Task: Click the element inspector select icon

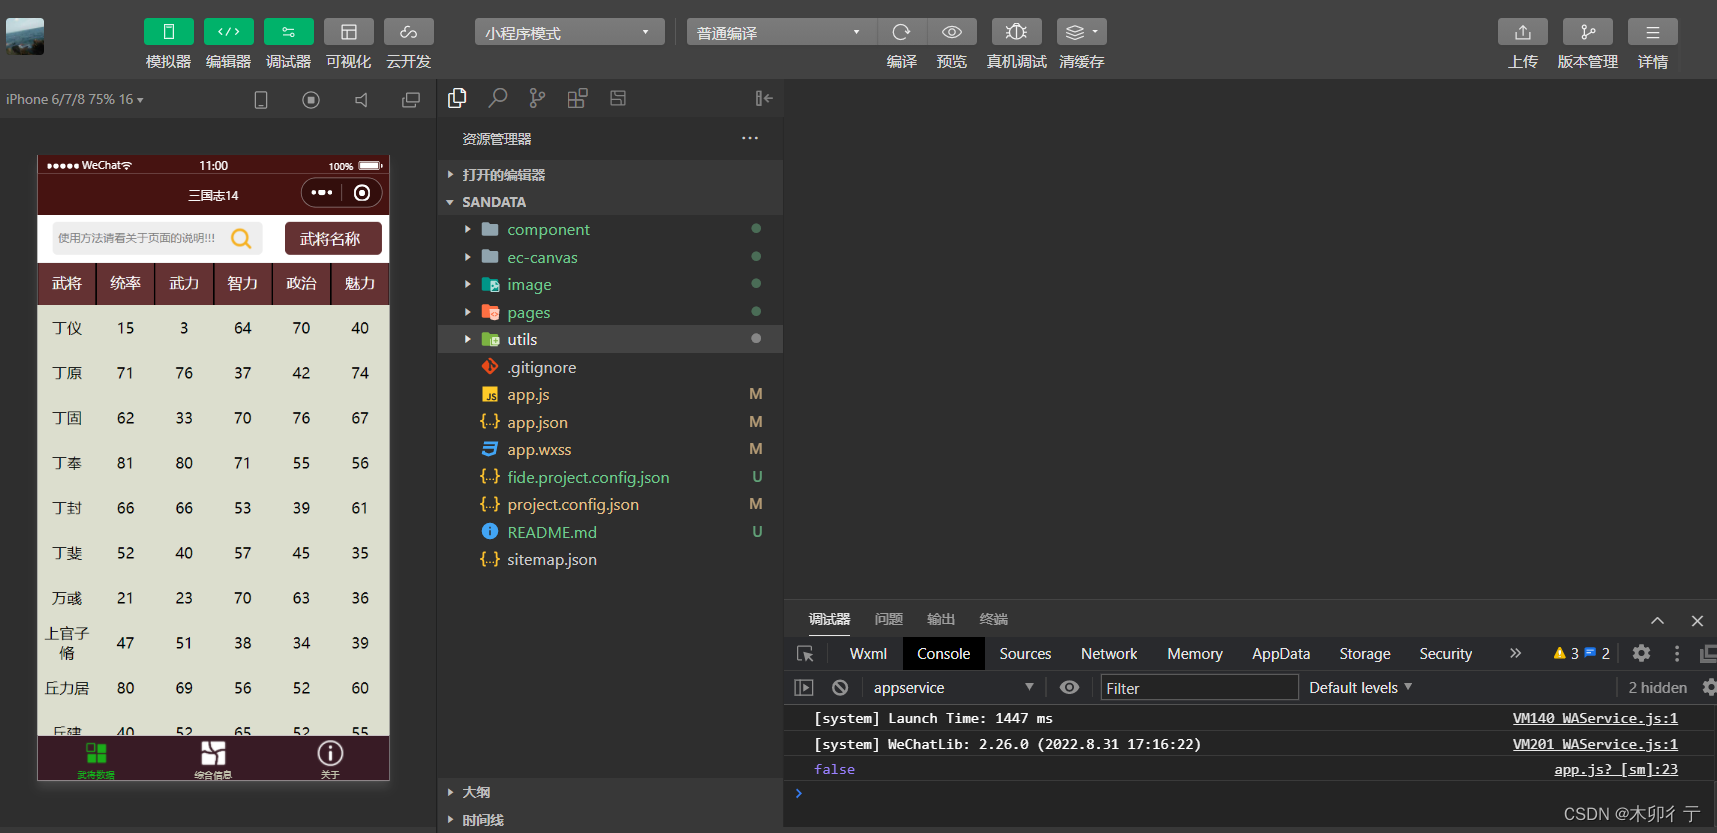Action: (x=805, y=653)
